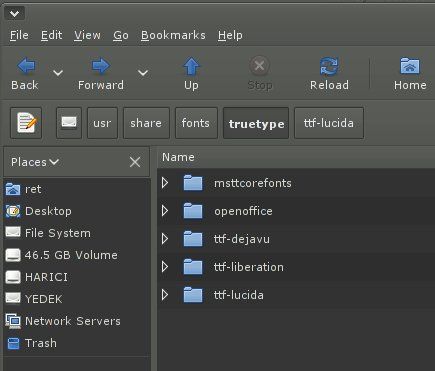
Task: Open the View menu
Action: (87, 35)
